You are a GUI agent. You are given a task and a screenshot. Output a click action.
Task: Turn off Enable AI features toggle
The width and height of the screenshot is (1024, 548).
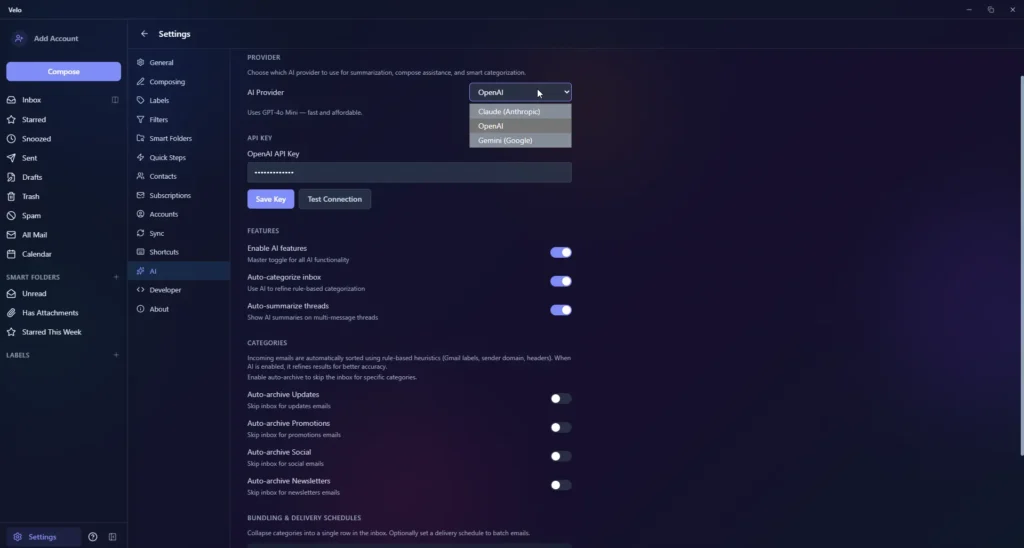(x=560, y=253)
